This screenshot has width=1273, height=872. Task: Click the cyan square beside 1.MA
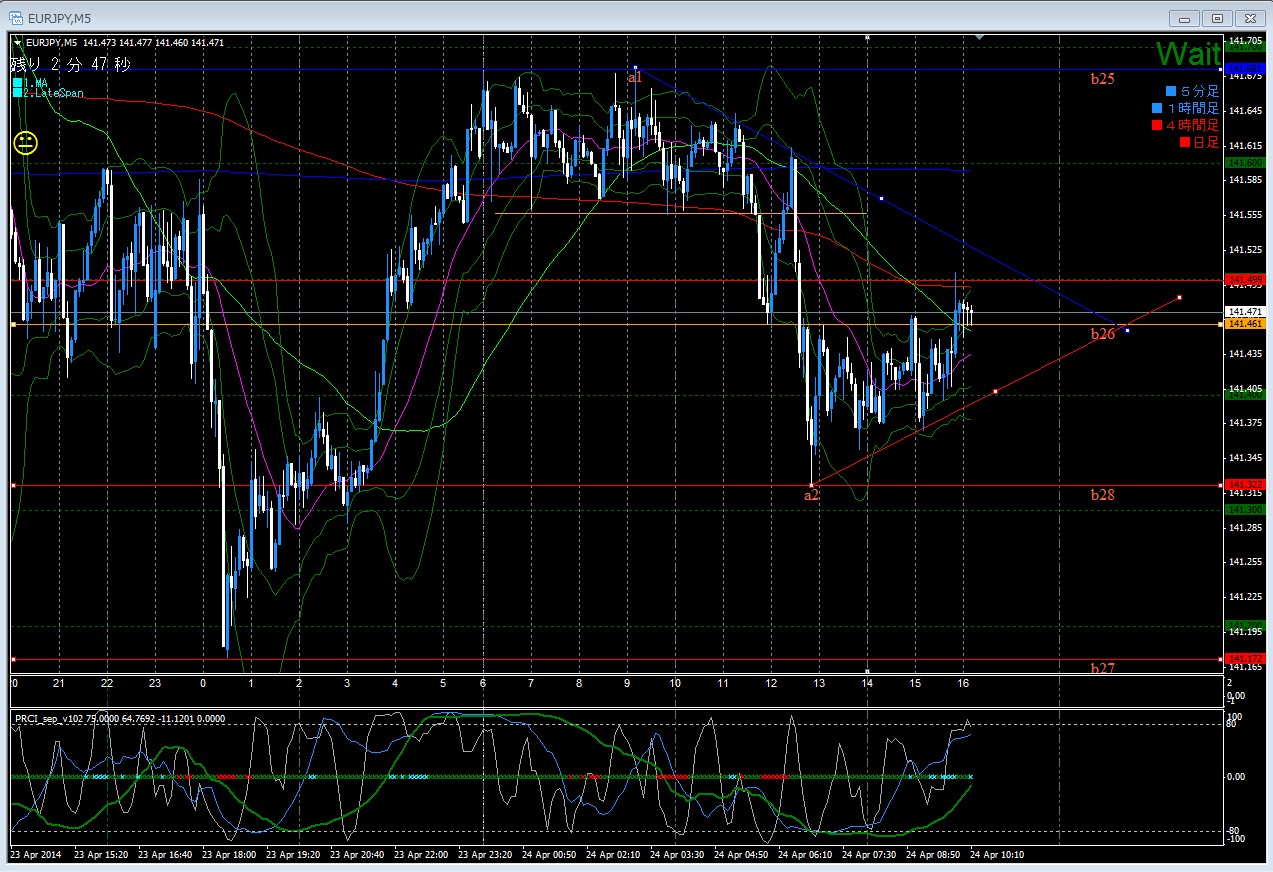[18, 83]
